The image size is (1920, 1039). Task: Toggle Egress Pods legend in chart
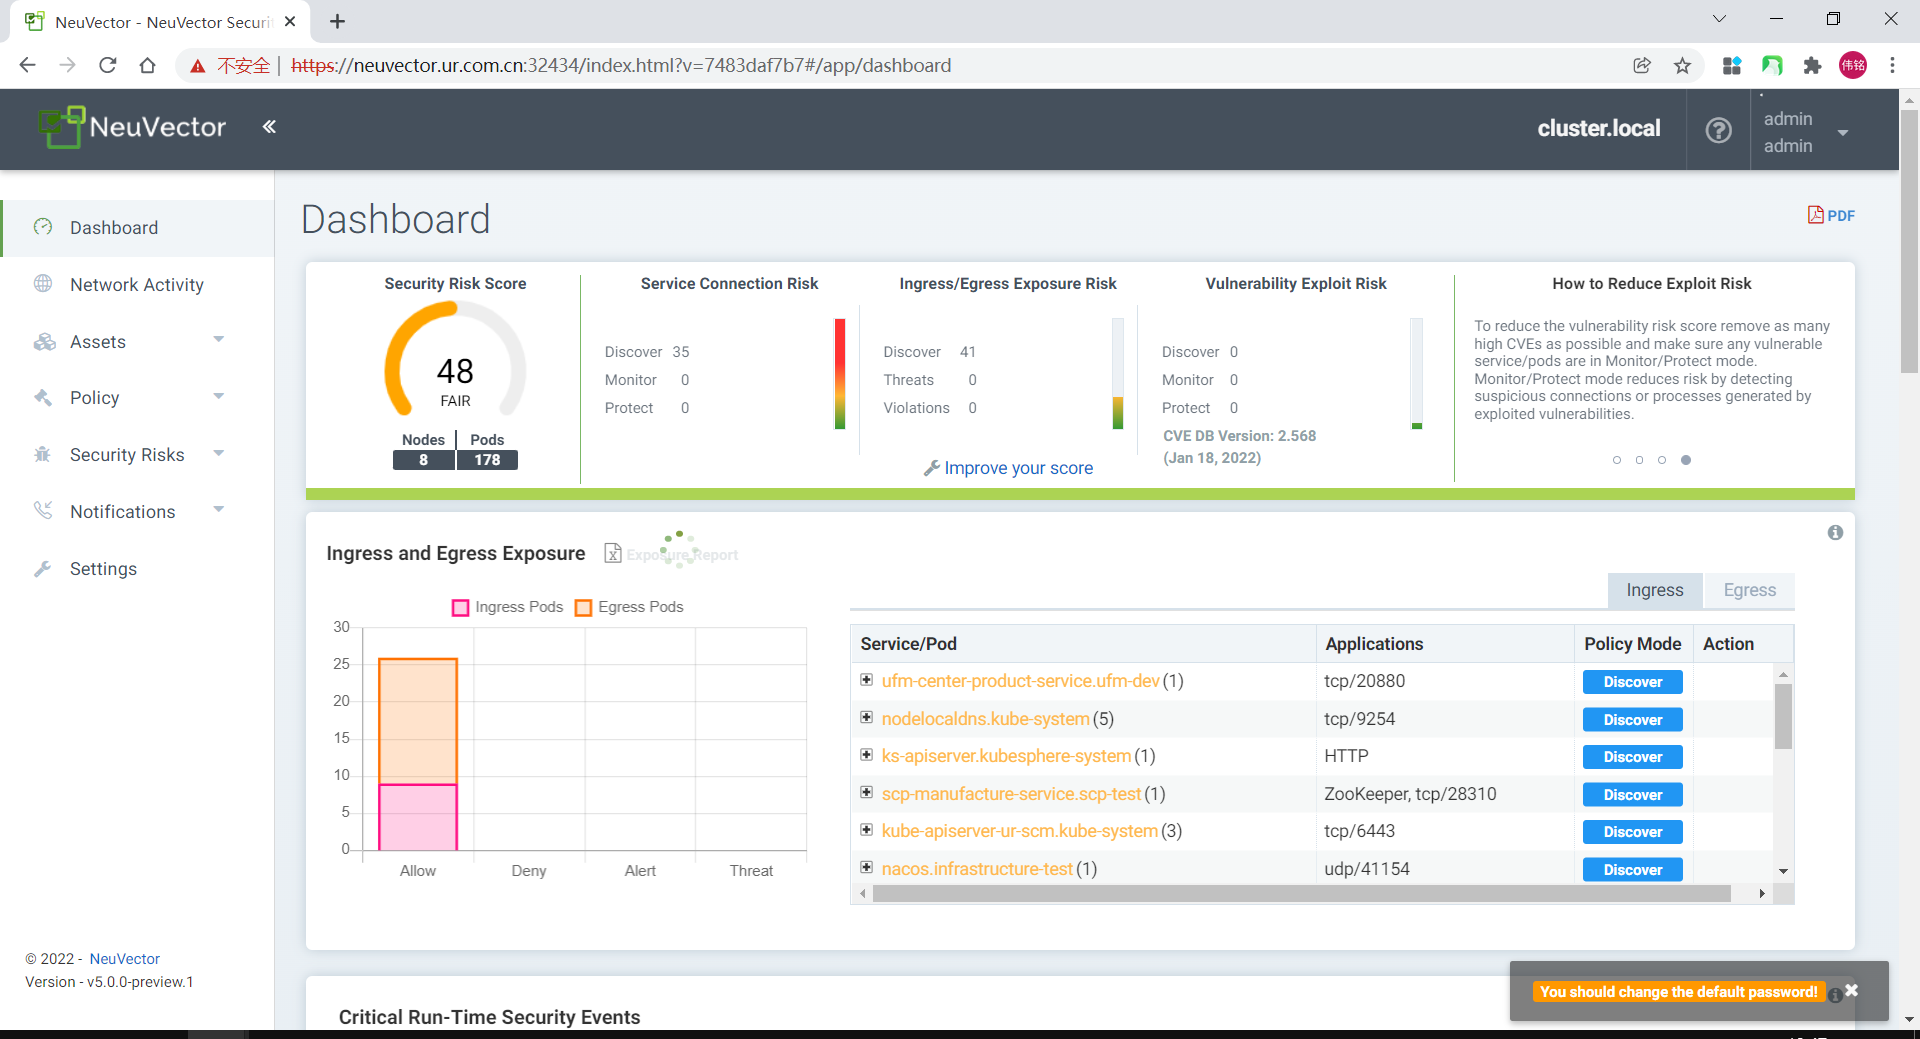pos(630,607)
